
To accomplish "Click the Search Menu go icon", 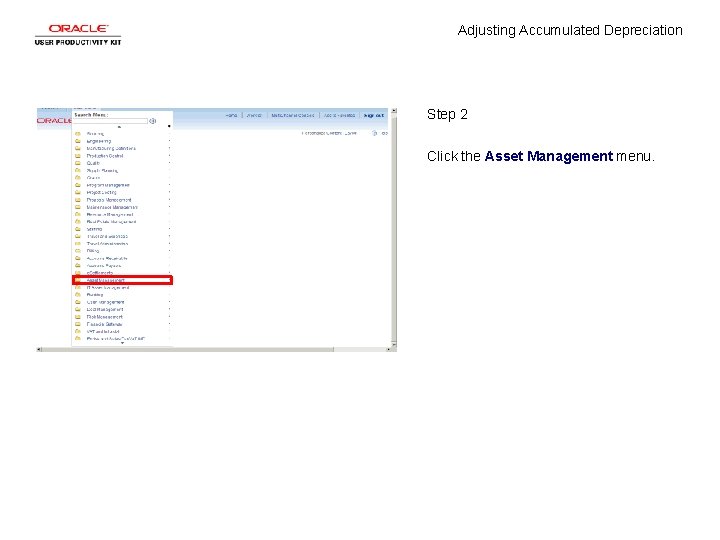I will pyautogui.click(x=152, y=121).
